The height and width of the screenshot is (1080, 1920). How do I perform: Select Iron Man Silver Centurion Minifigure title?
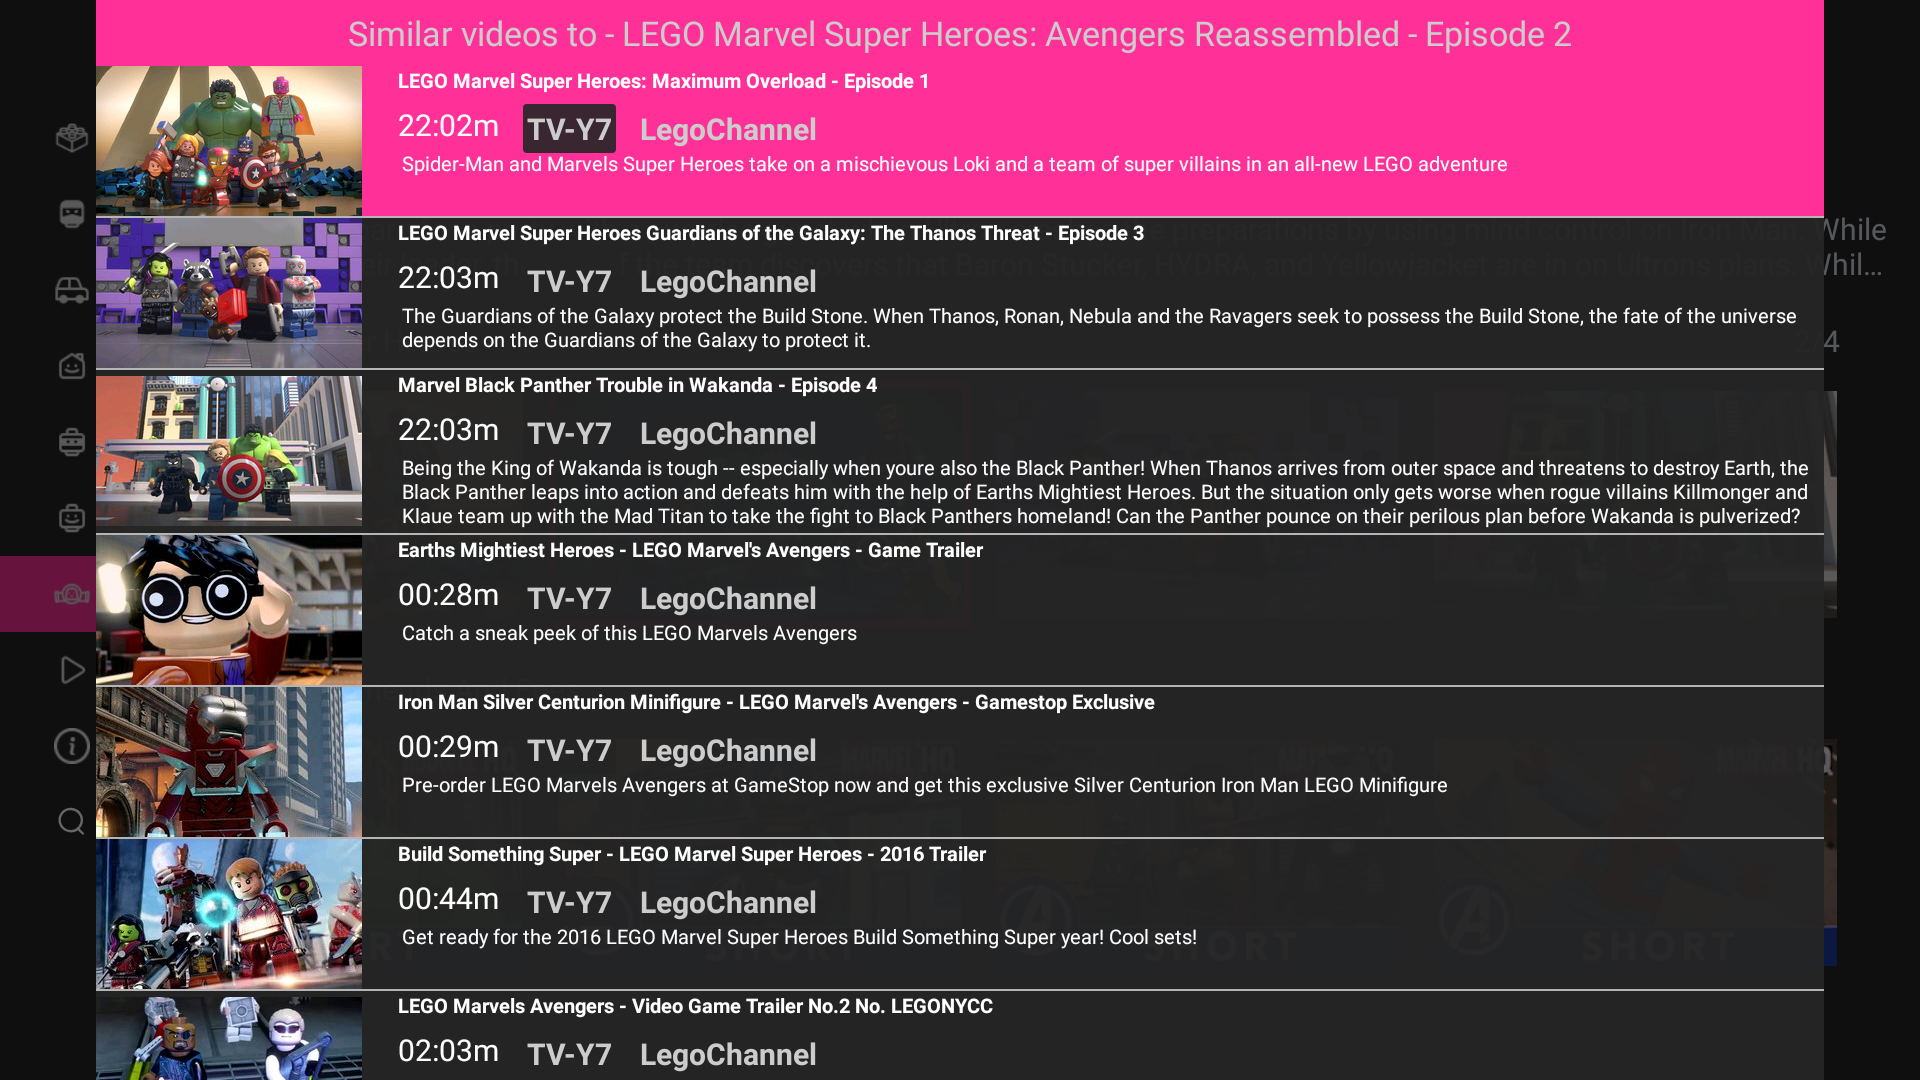pyautogui.click(x=775, y=703)
